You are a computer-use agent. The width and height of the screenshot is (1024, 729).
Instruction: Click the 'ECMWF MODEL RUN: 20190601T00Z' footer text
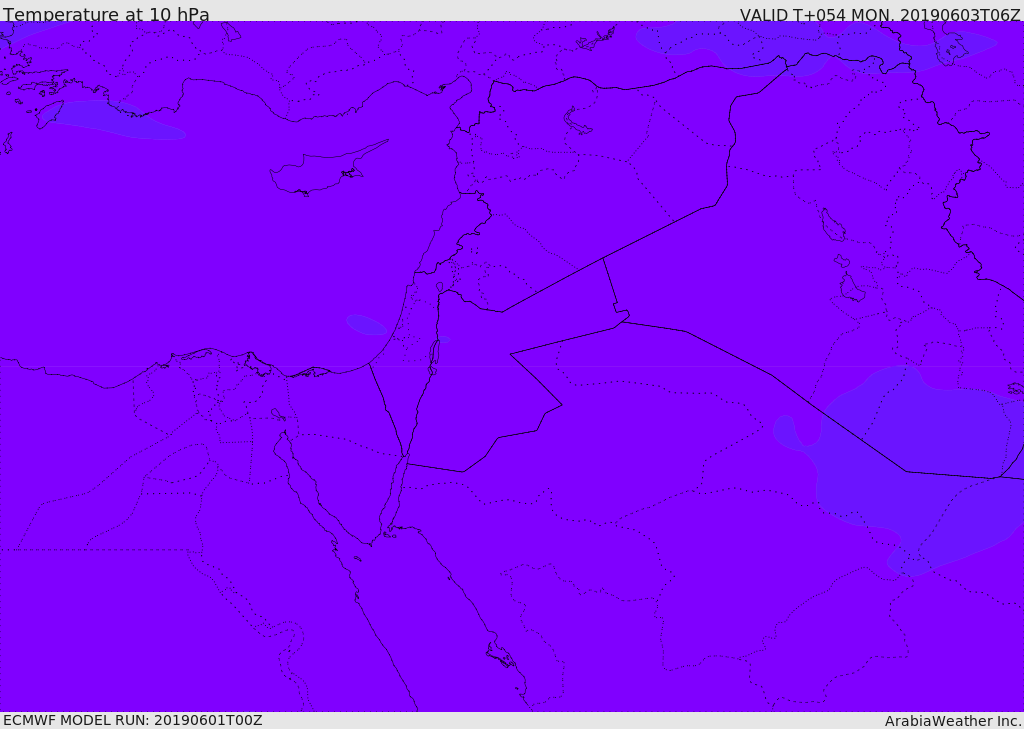click(133, 720)
